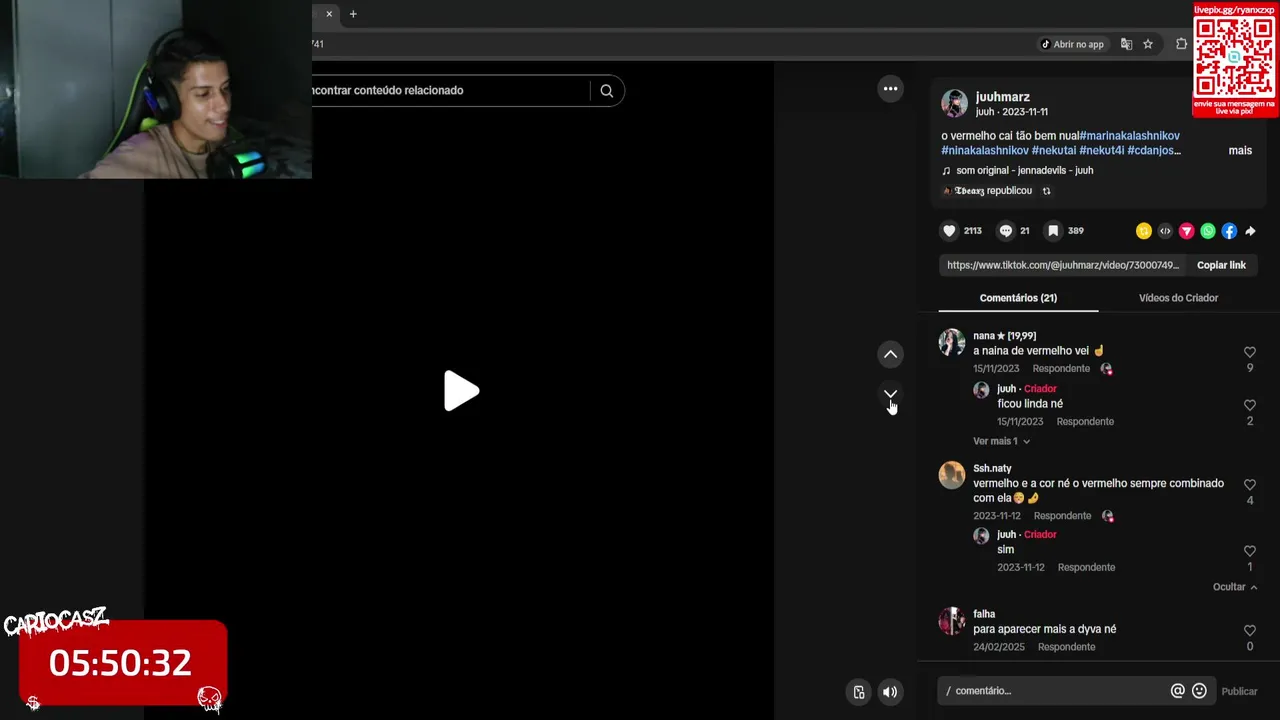Like Ssh.naty's comment about vermelho
This screenshot has width=1280, height=720.
click(1249, 485)
